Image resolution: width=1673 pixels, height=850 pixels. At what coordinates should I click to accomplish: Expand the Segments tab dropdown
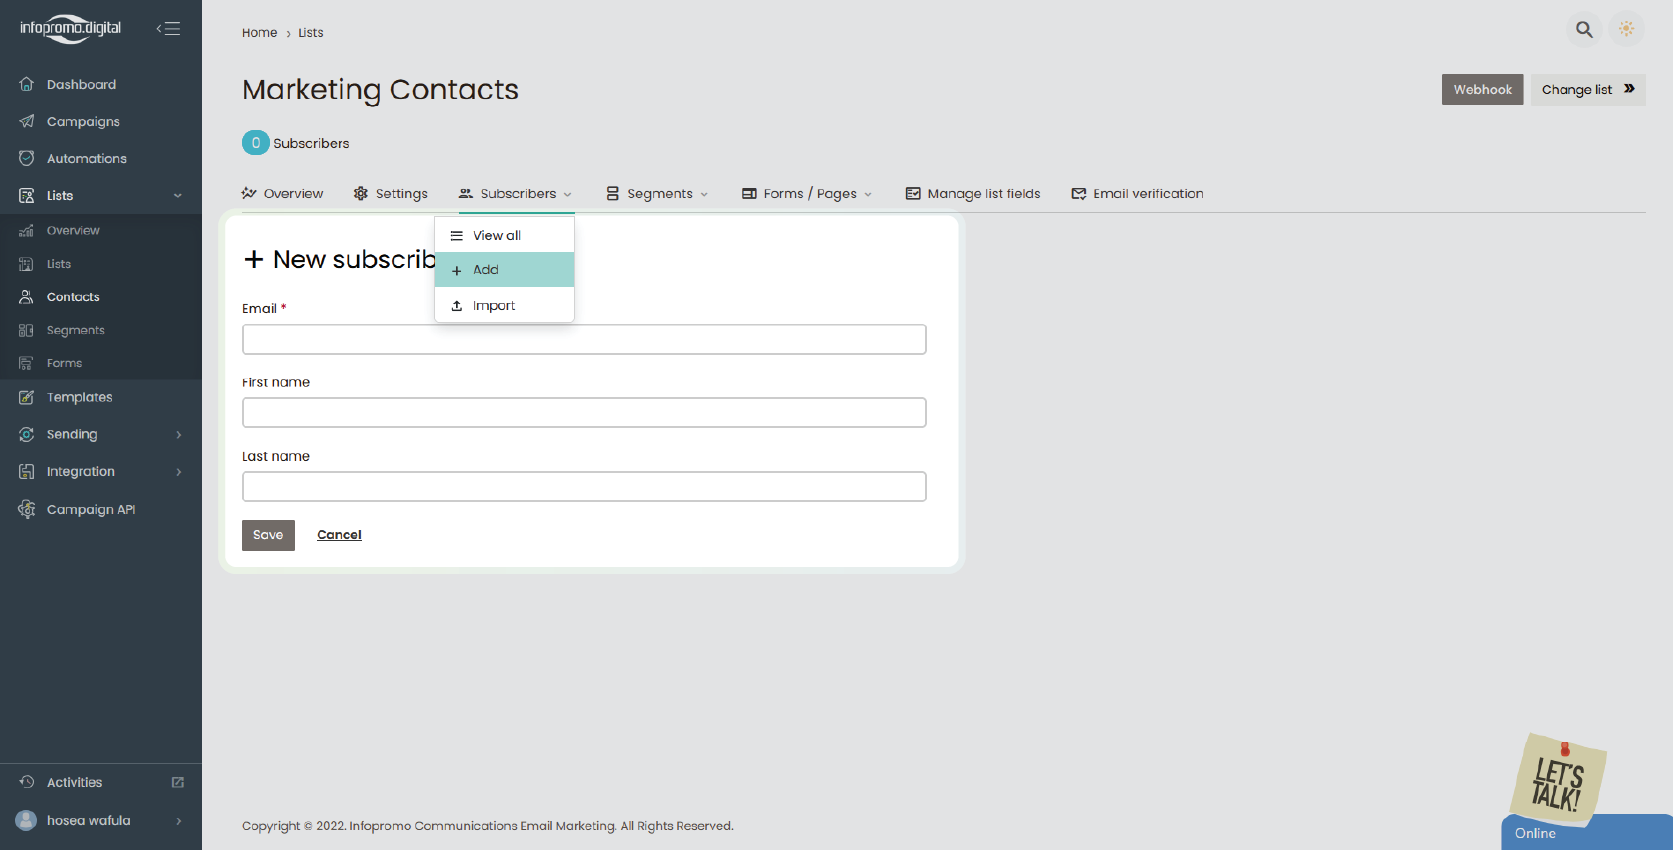(657, 194)
